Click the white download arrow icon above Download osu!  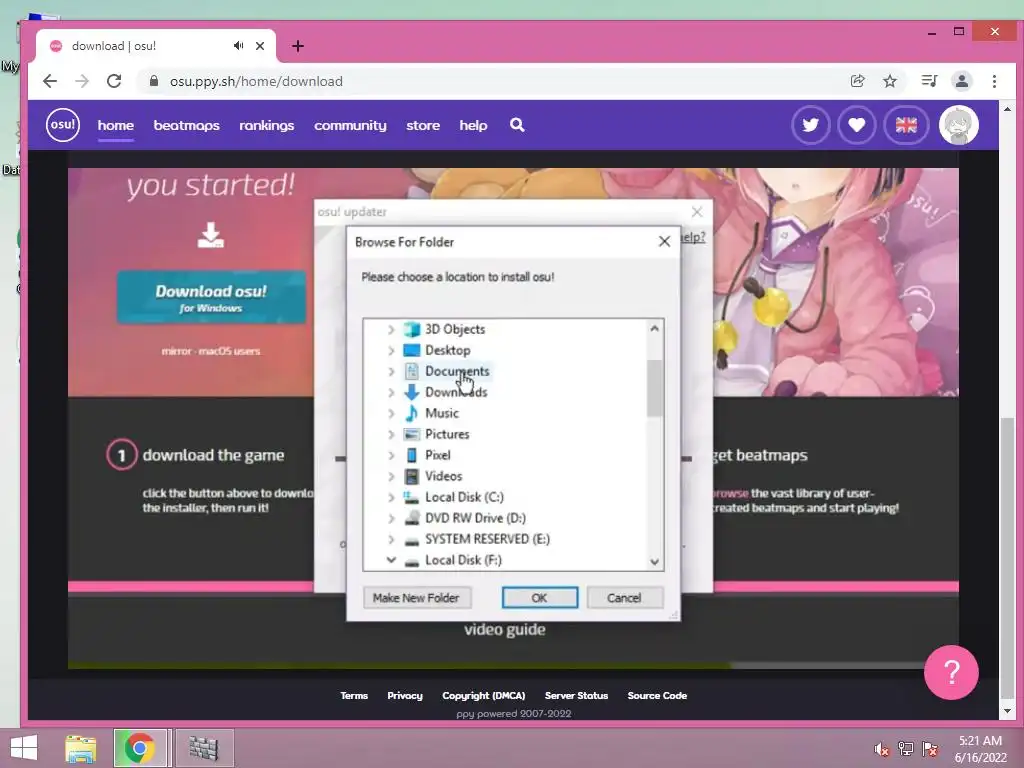(x=211, y=235)
